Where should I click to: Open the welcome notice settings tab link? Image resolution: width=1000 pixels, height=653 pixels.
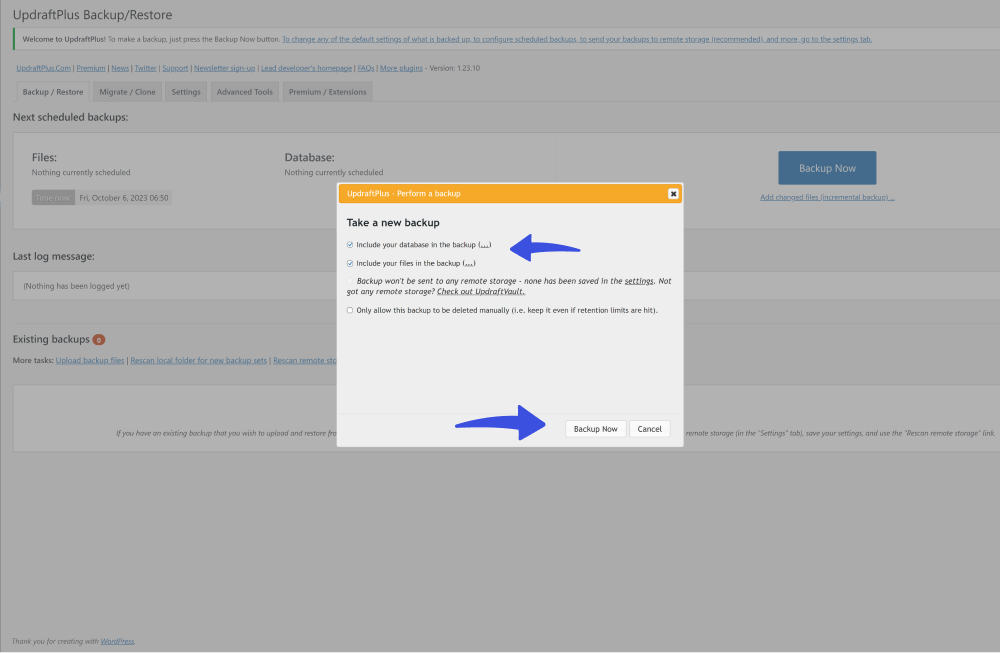click(x=577, y=40)
